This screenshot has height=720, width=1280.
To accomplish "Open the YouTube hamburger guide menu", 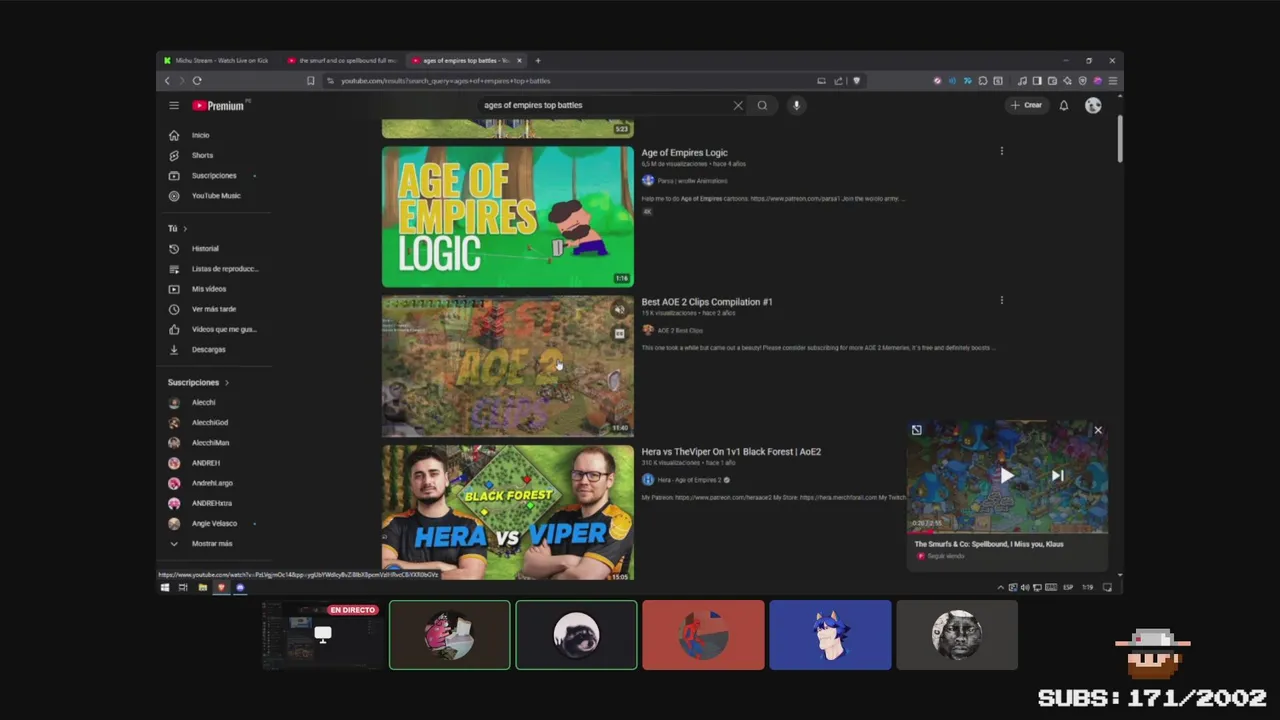I will tap(174, 105).
